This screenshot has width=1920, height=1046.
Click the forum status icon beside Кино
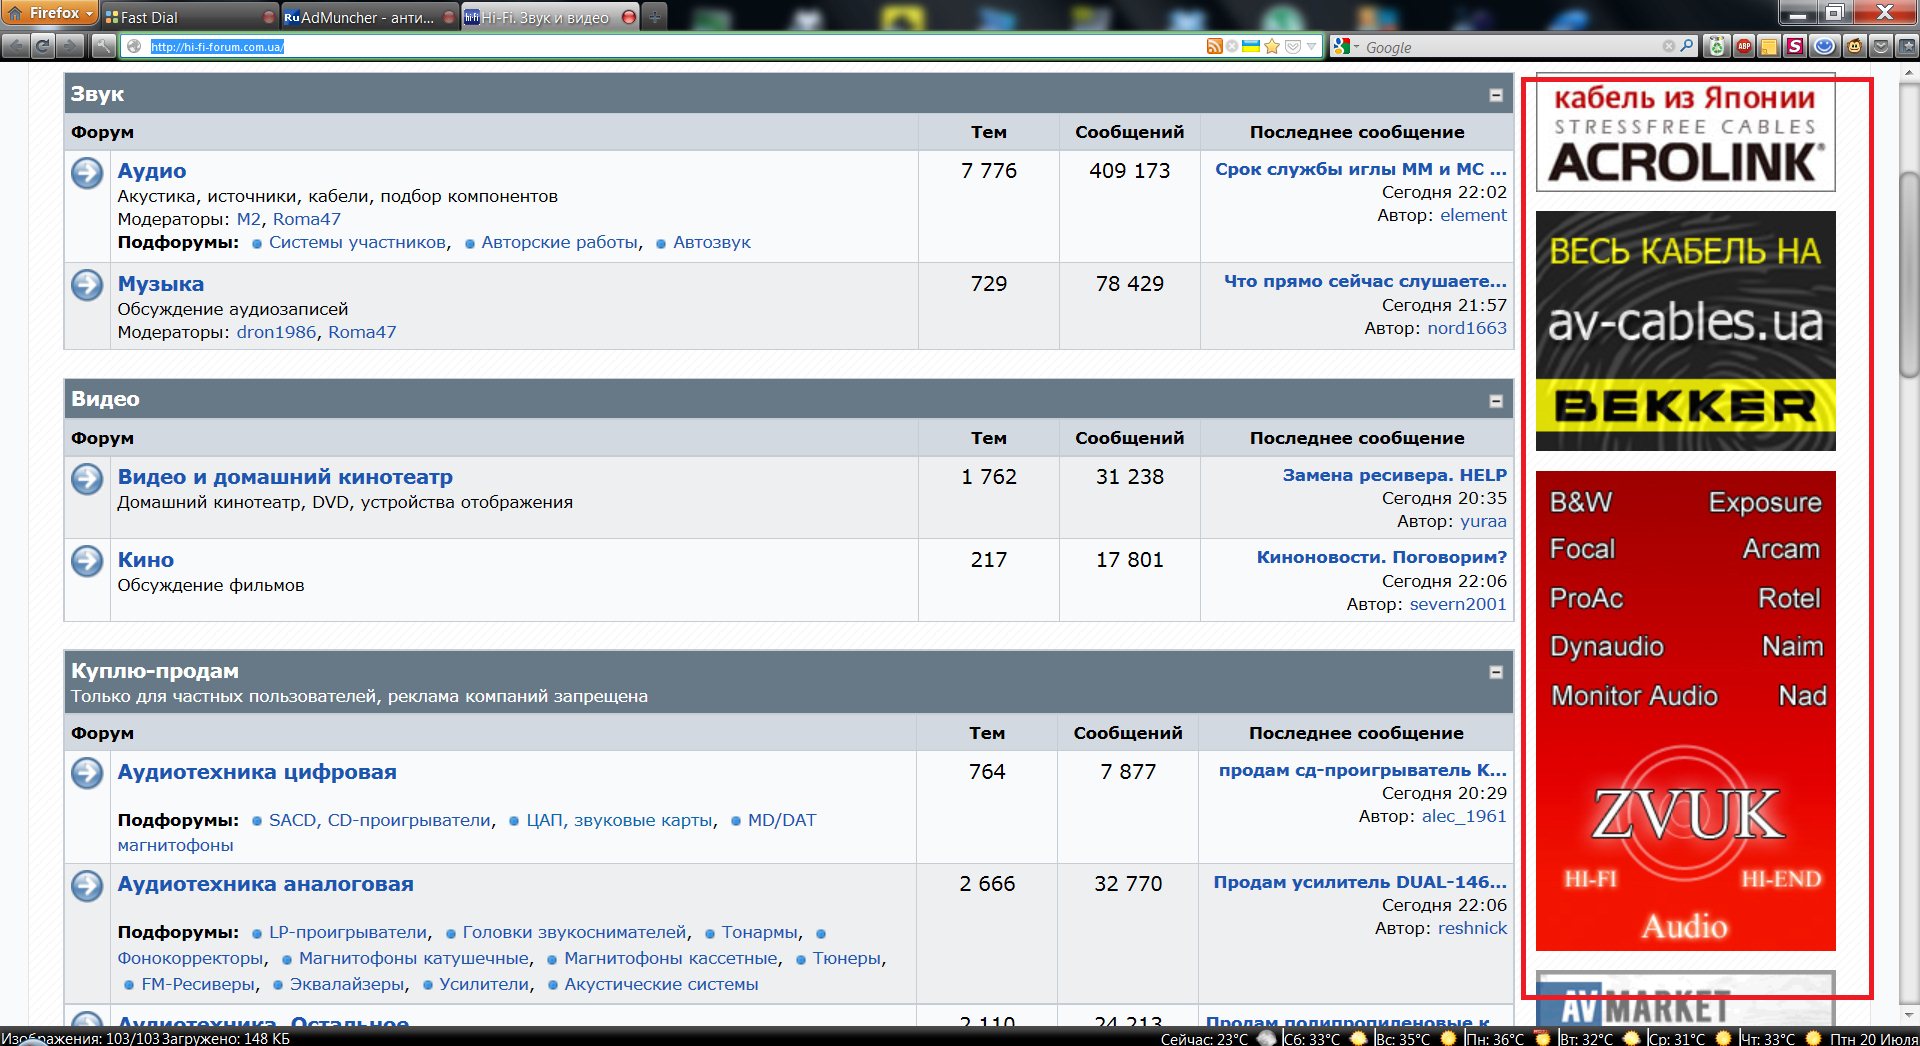pyautogui.click(x=87, y=561)
